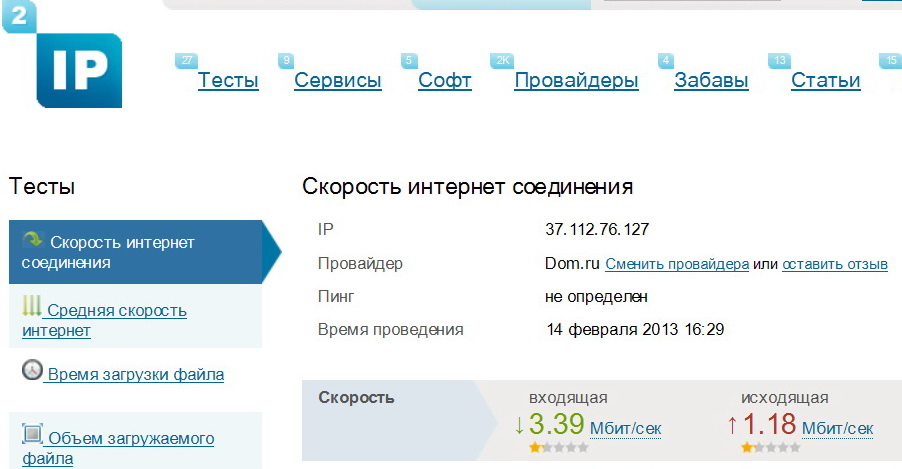Click the star rating under outgoing speed
This screenshot has width=902, height=469.
point(770,447)
